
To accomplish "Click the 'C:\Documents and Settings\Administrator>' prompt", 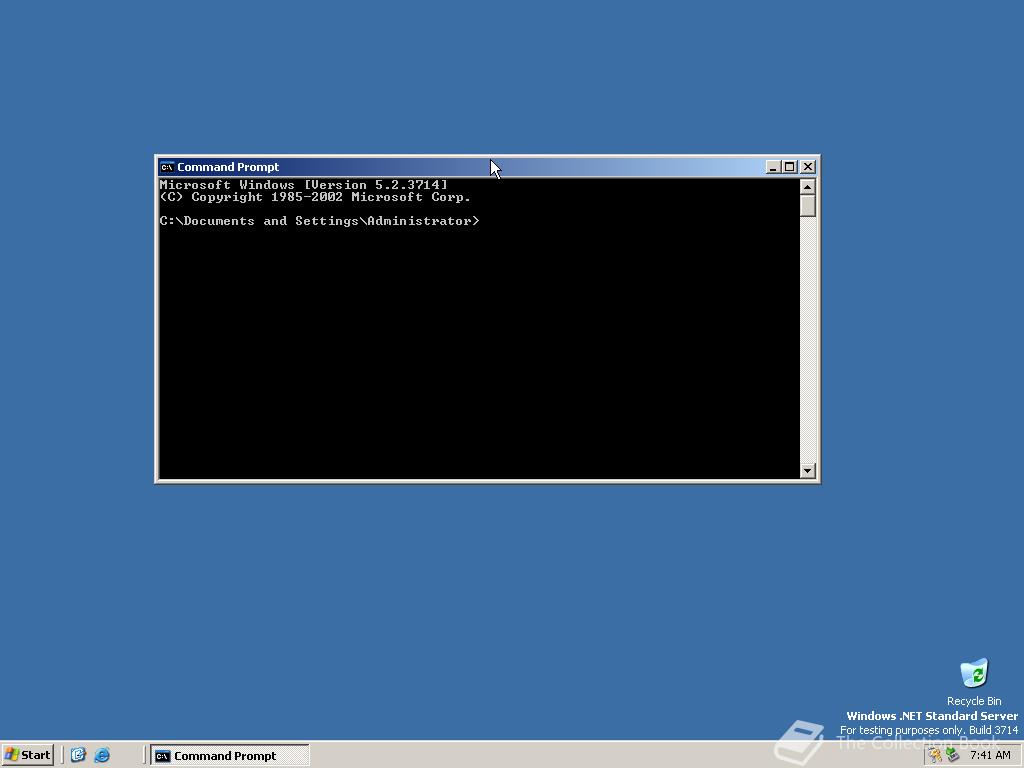I will [x=319, y=221].
